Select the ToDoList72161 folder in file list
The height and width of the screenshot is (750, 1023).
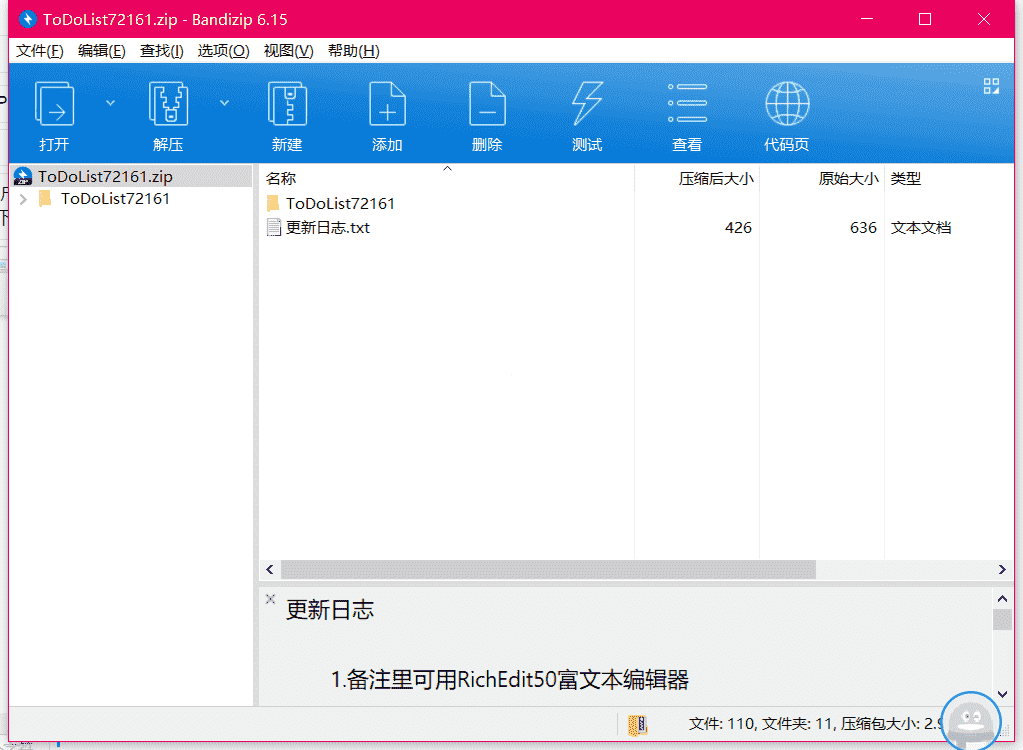tap(340, 203)
